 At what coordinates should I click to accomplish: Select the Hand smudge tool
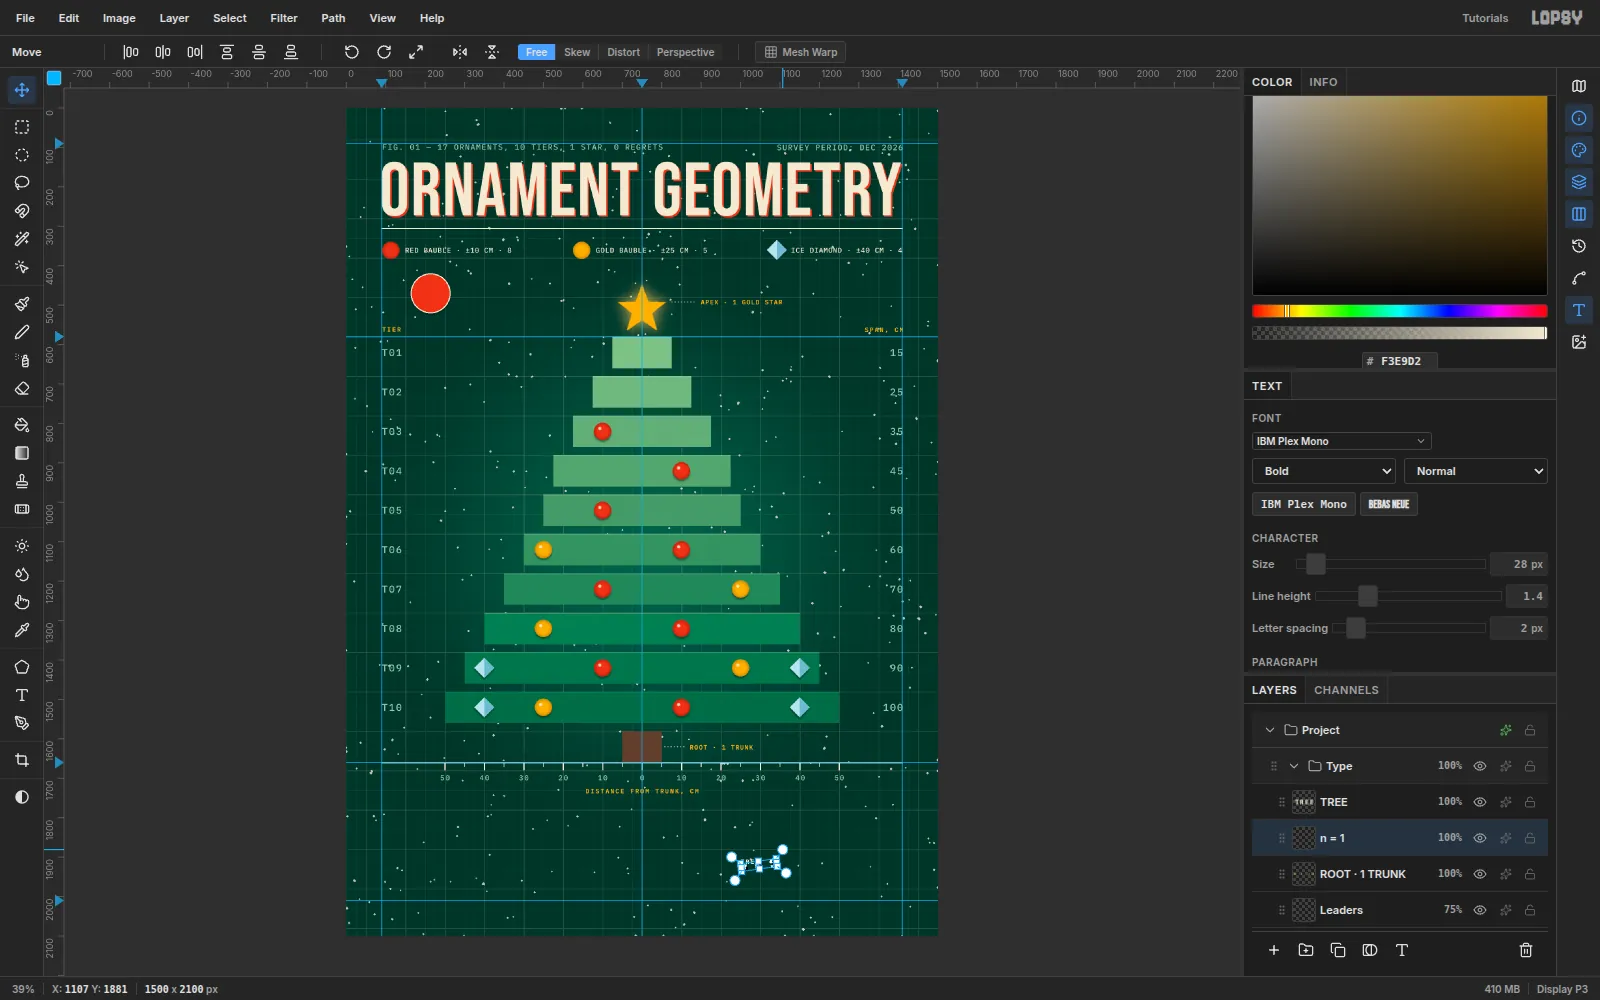tap(21, 602)
